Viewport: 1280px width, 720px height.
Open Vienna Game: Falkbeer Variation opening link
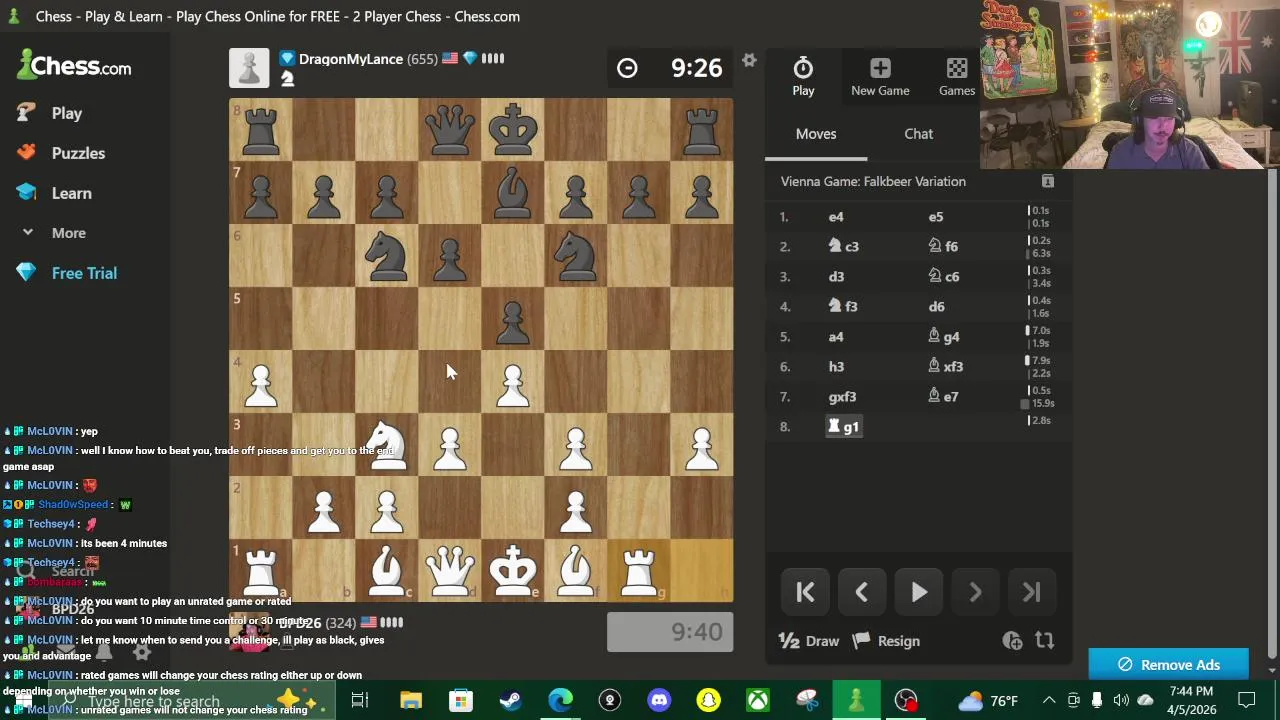point(873,182)
